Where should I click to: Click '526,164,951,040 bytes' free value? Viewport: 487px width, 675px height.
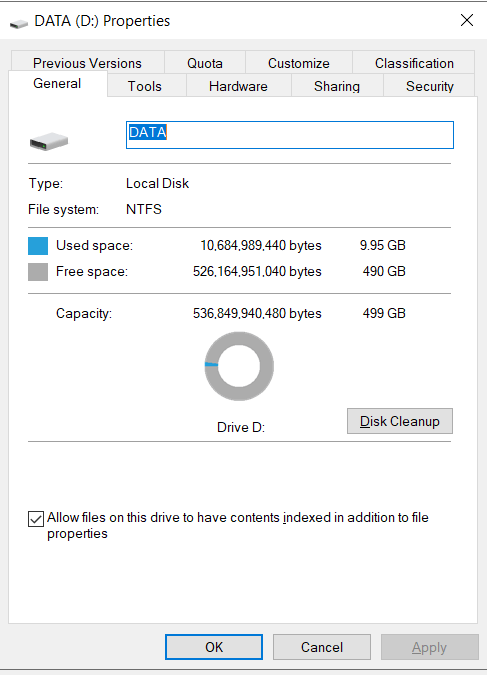[257, 272]
